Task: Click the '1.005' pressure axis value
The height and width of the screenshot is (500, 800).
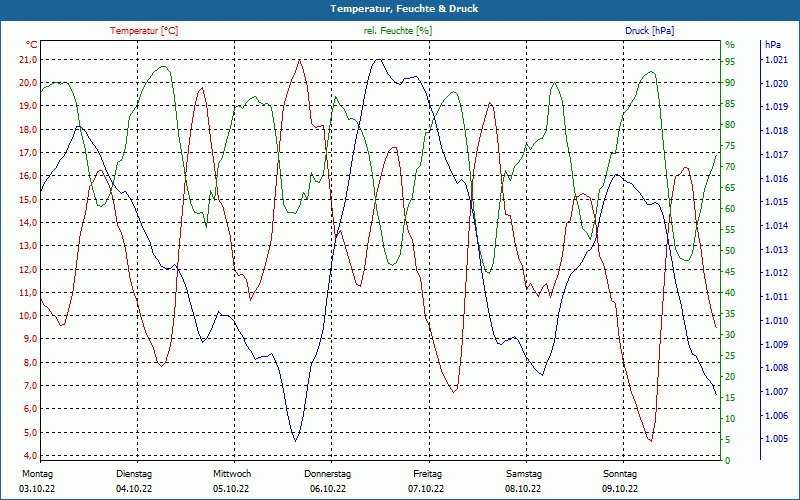Action: click(x=776, y=439)
